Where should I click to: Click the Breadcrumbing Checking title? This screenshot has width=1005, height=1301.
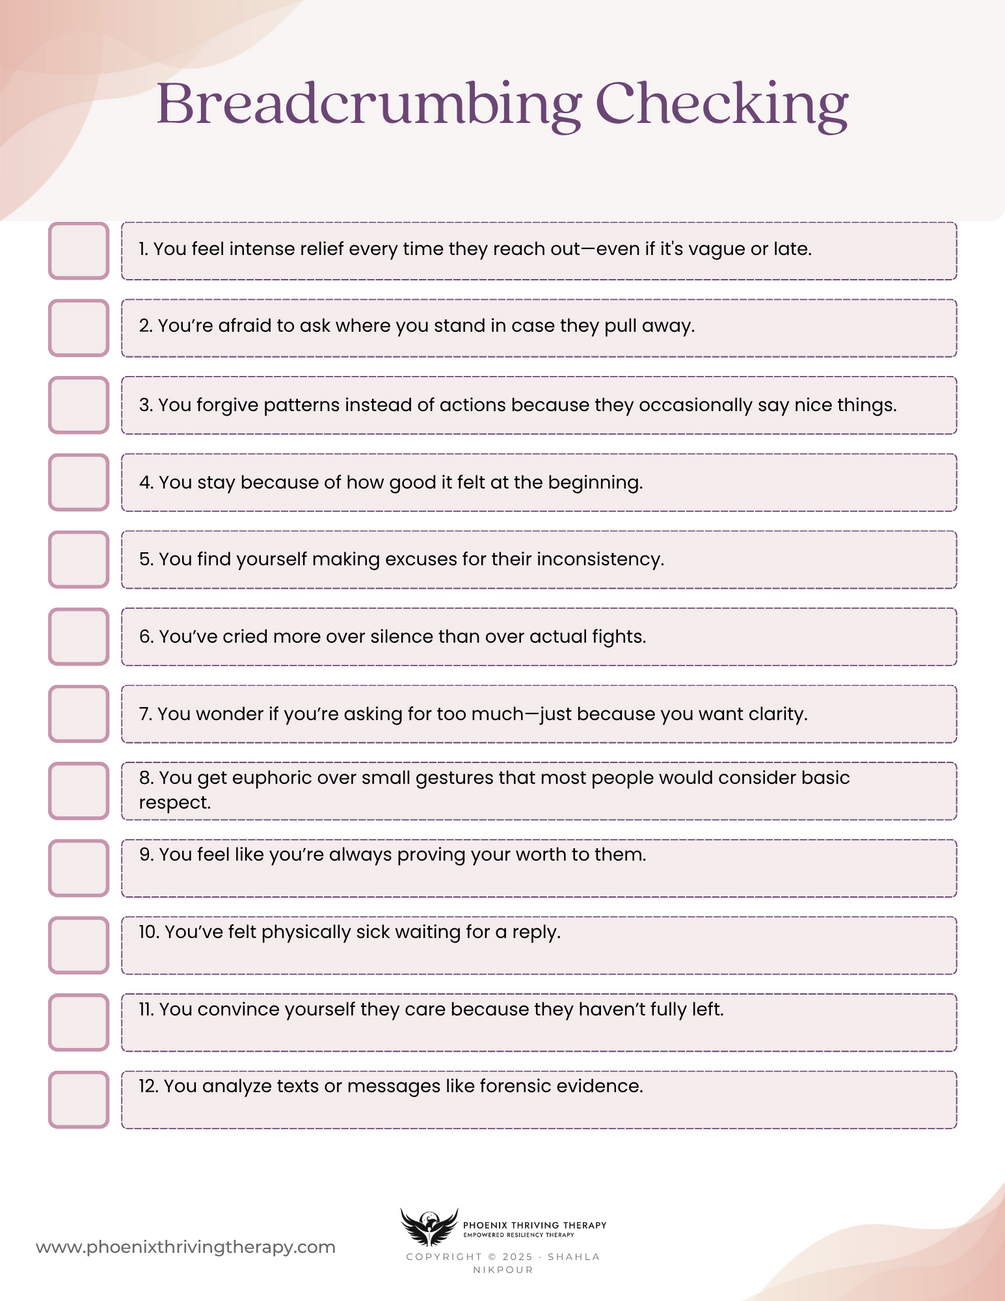pyautogui.click(x=502, y=104)
